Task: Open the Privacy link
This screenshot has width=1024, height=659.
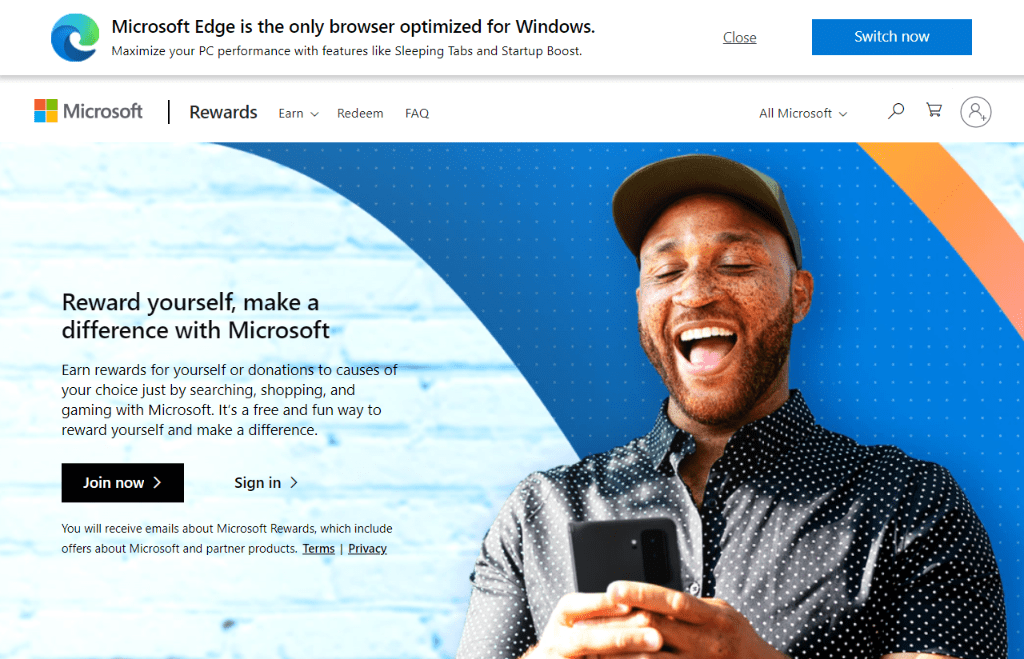Action: point(367,549)
